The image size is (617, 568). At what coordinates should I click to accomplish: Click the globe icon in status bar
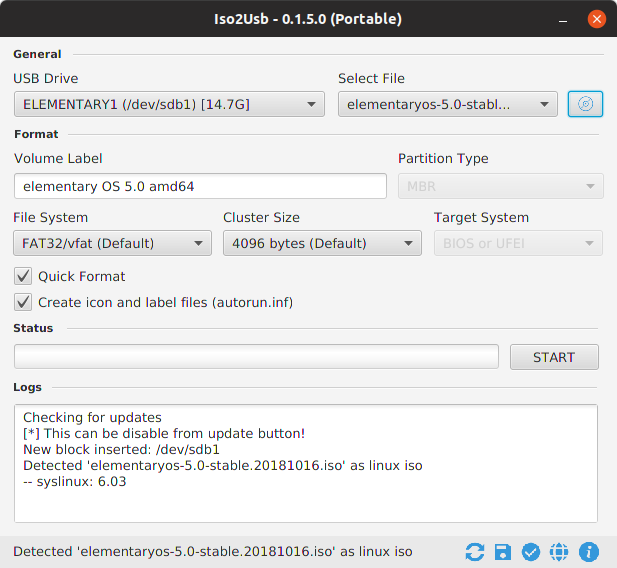559,551
